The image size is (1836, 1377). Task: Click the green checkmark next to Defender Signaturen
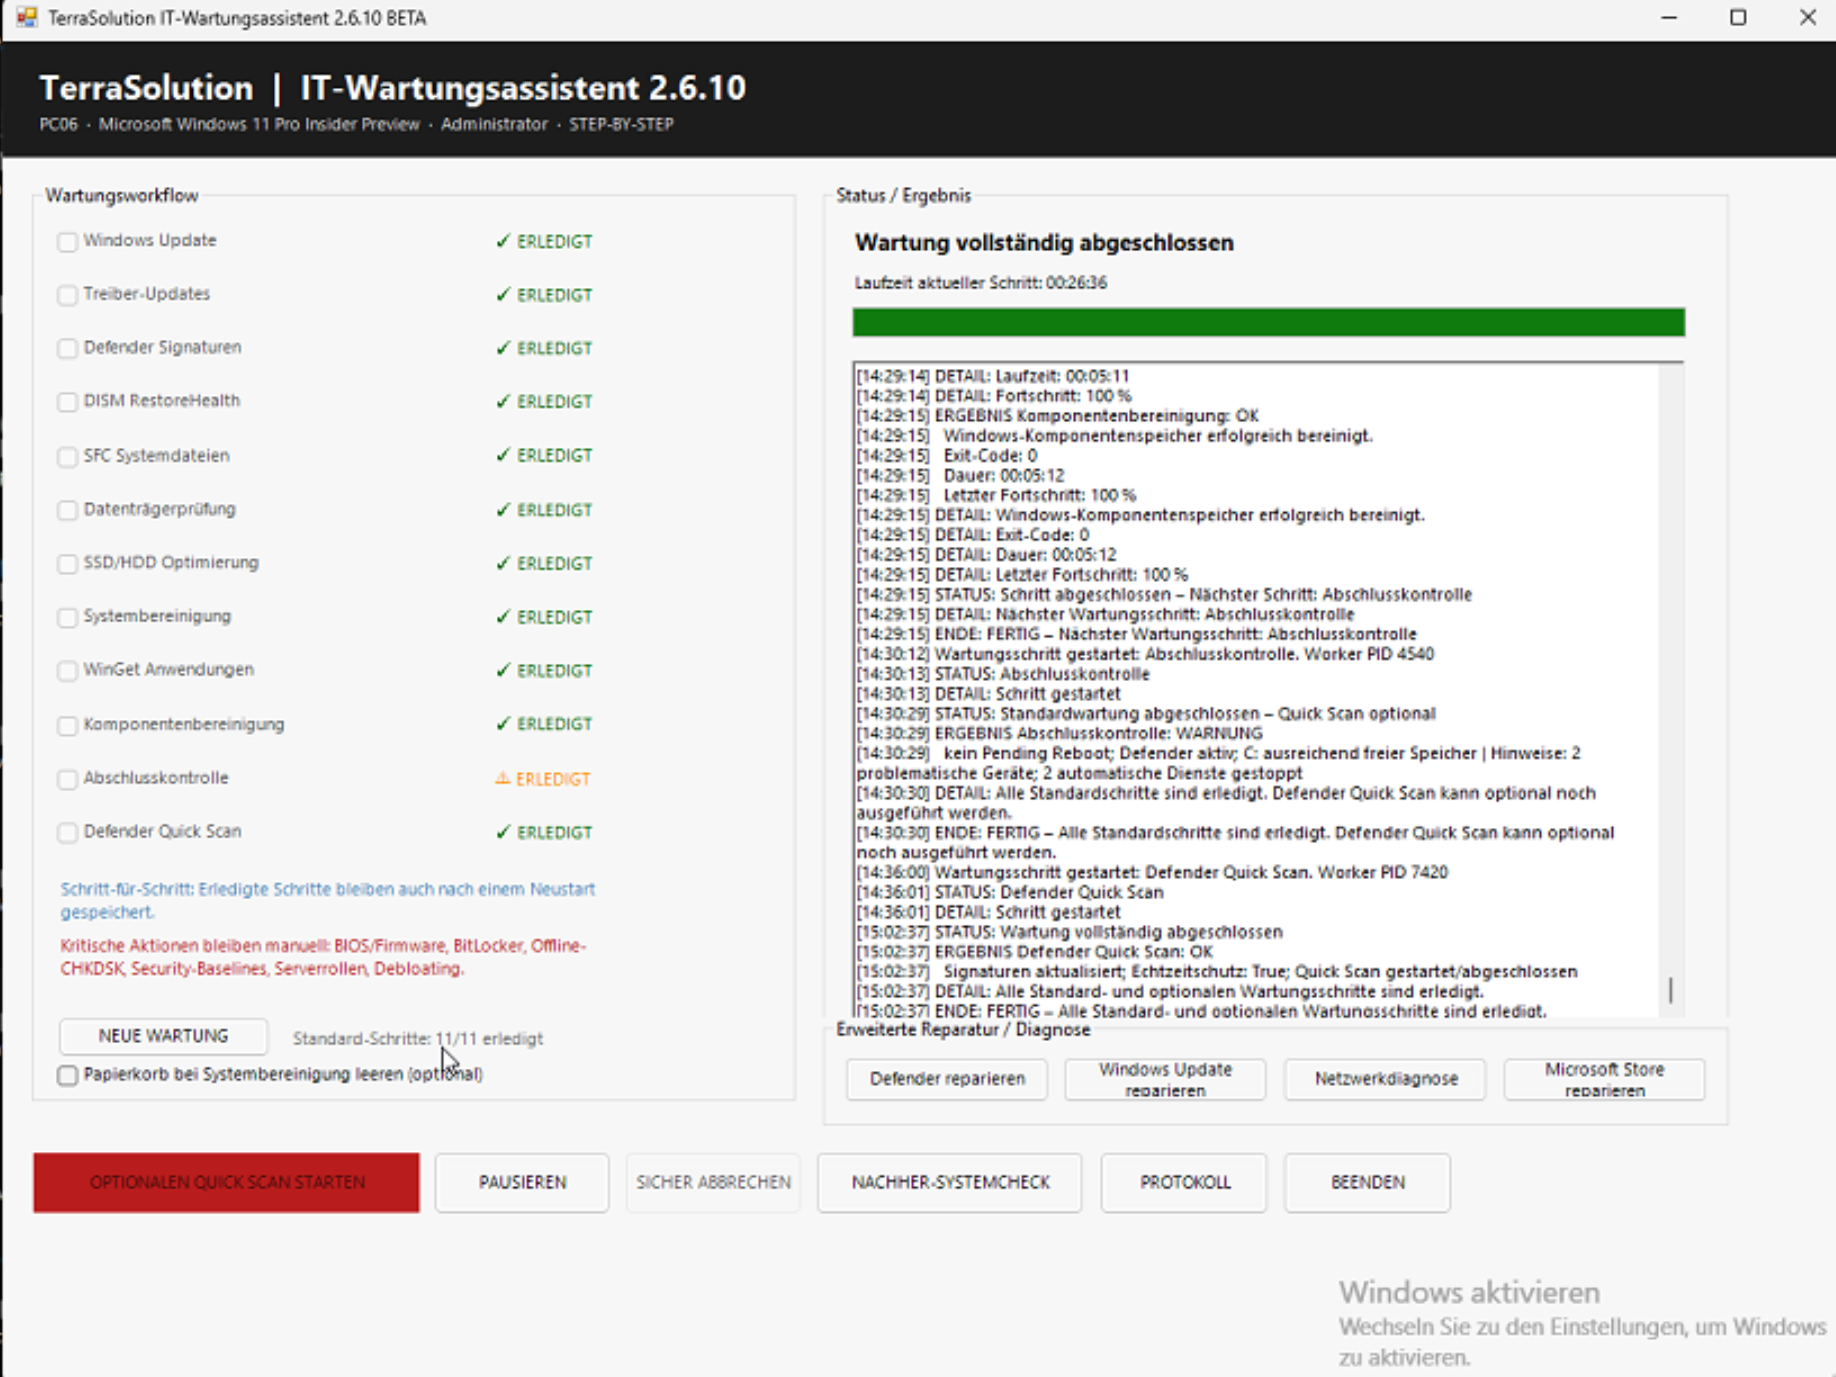503,348
